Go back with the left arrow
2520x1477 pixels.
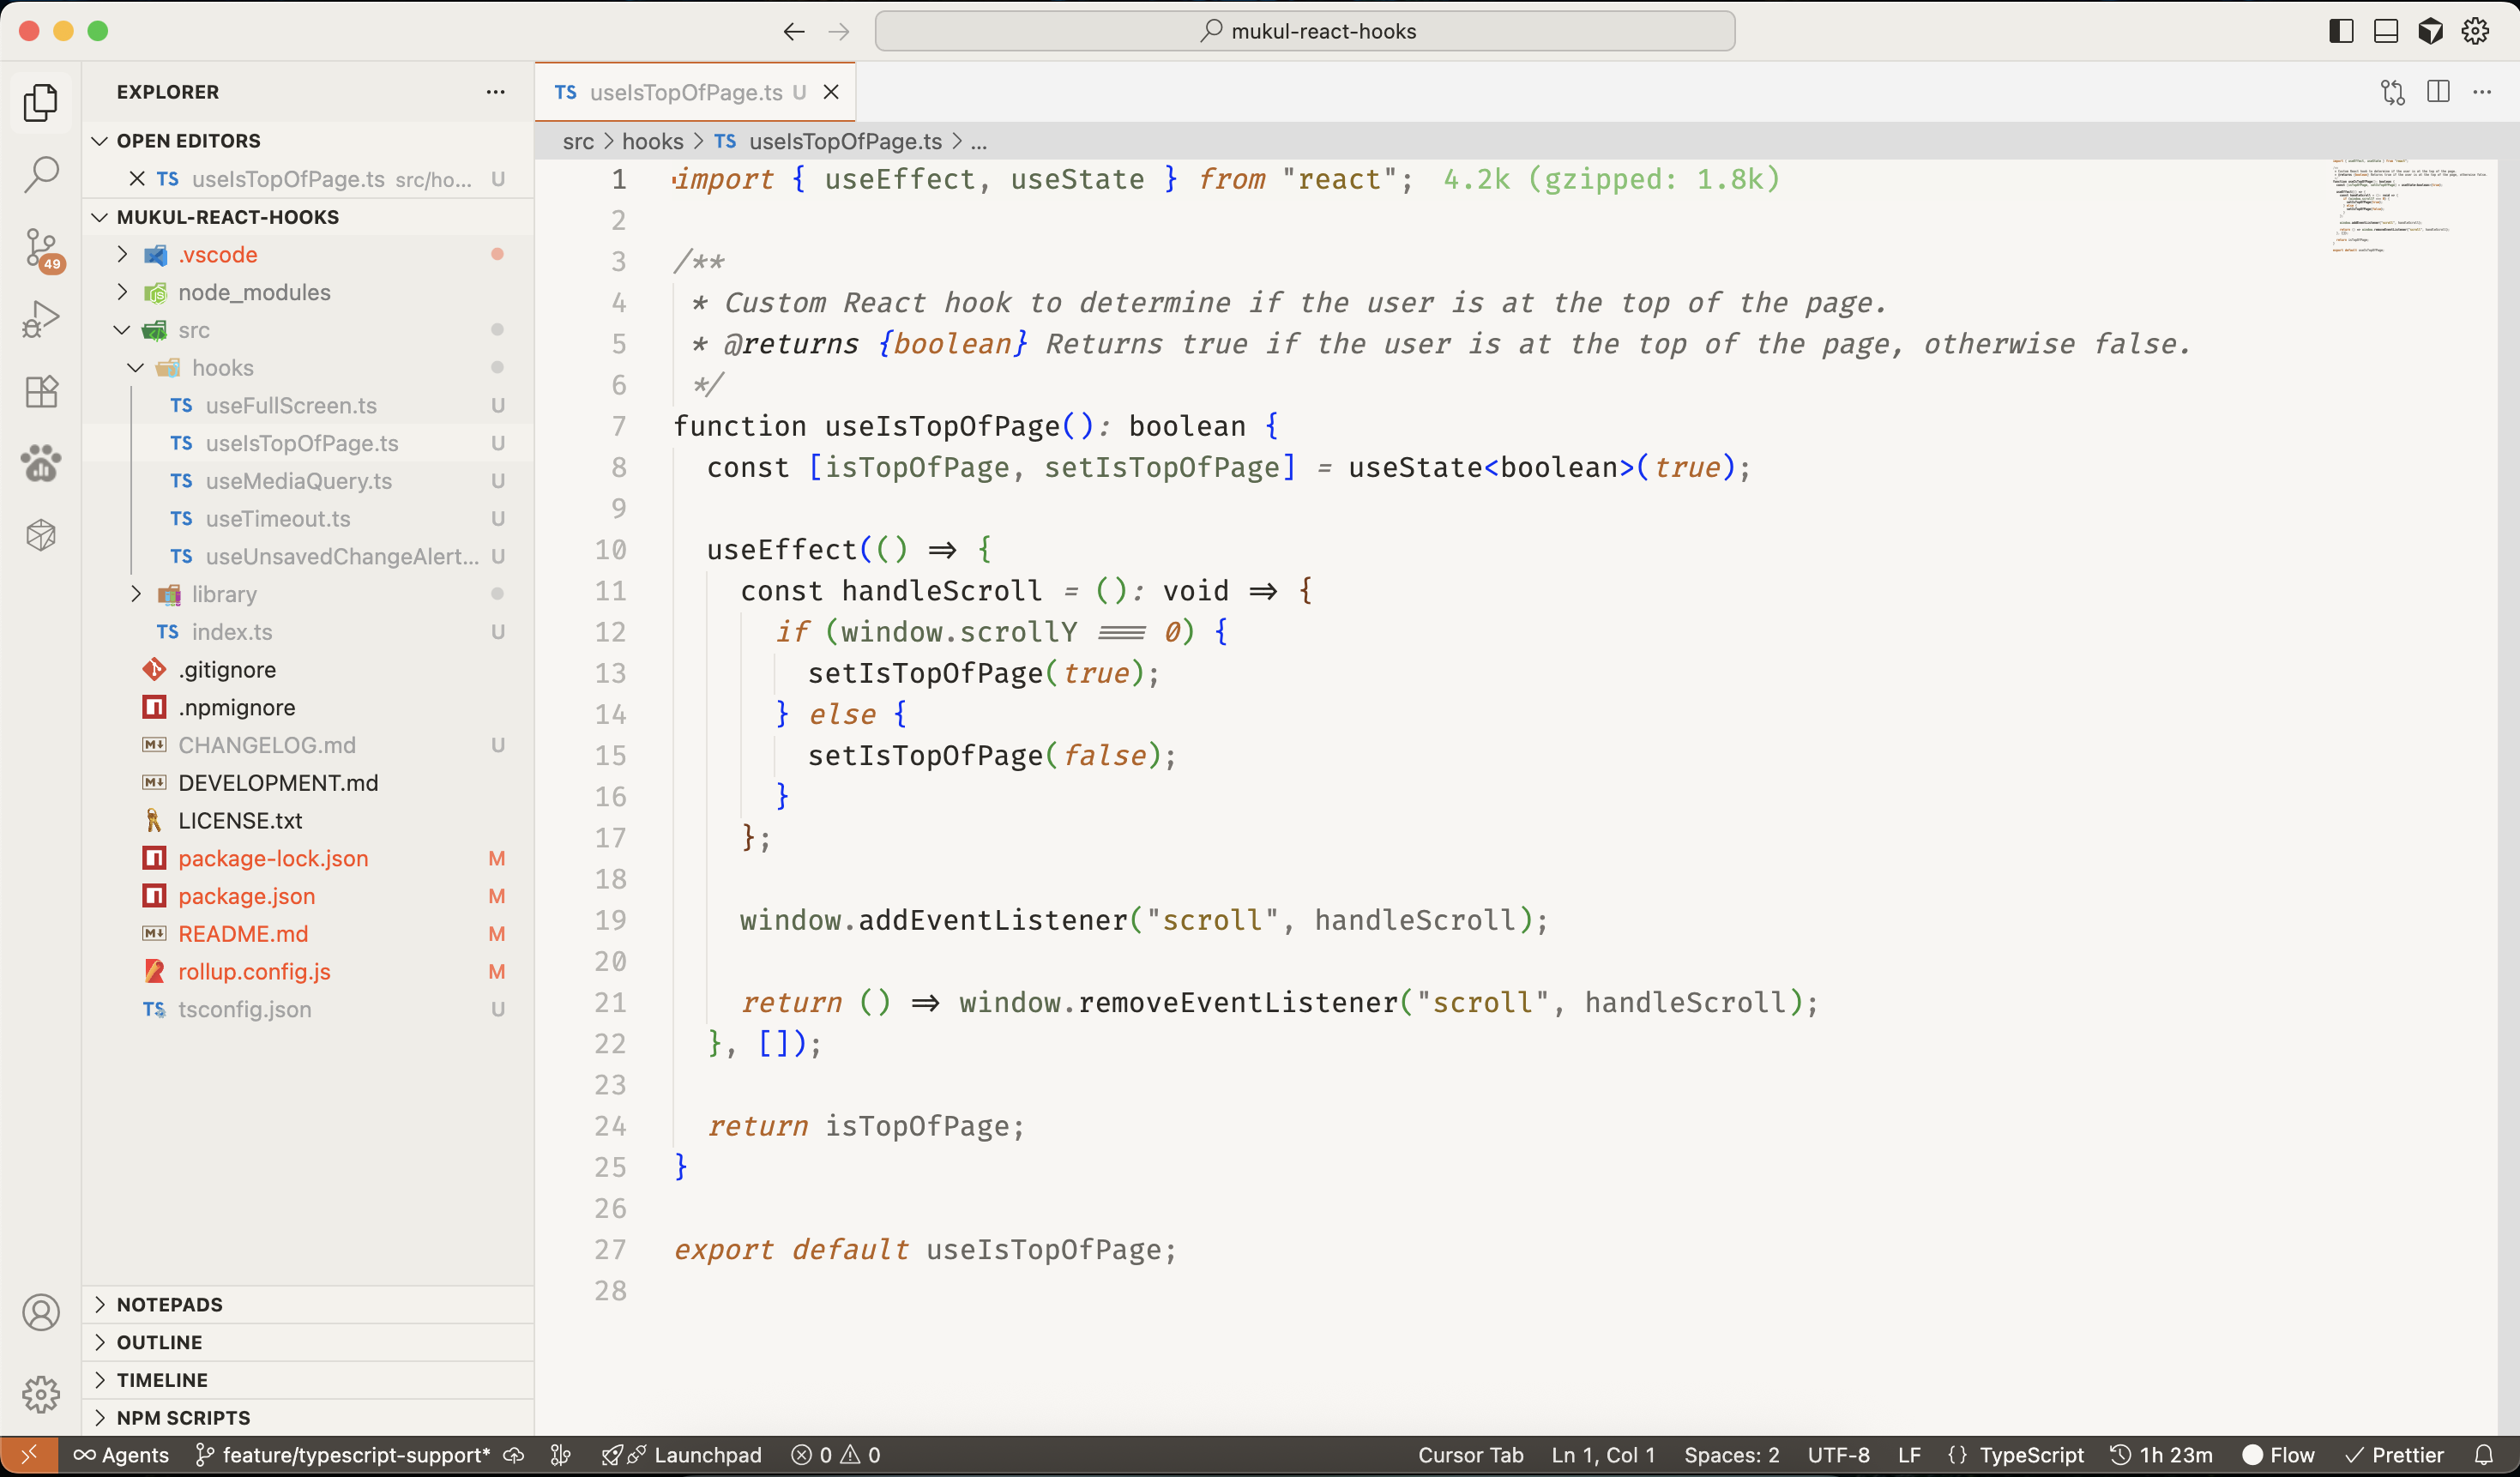pos(794,31)
